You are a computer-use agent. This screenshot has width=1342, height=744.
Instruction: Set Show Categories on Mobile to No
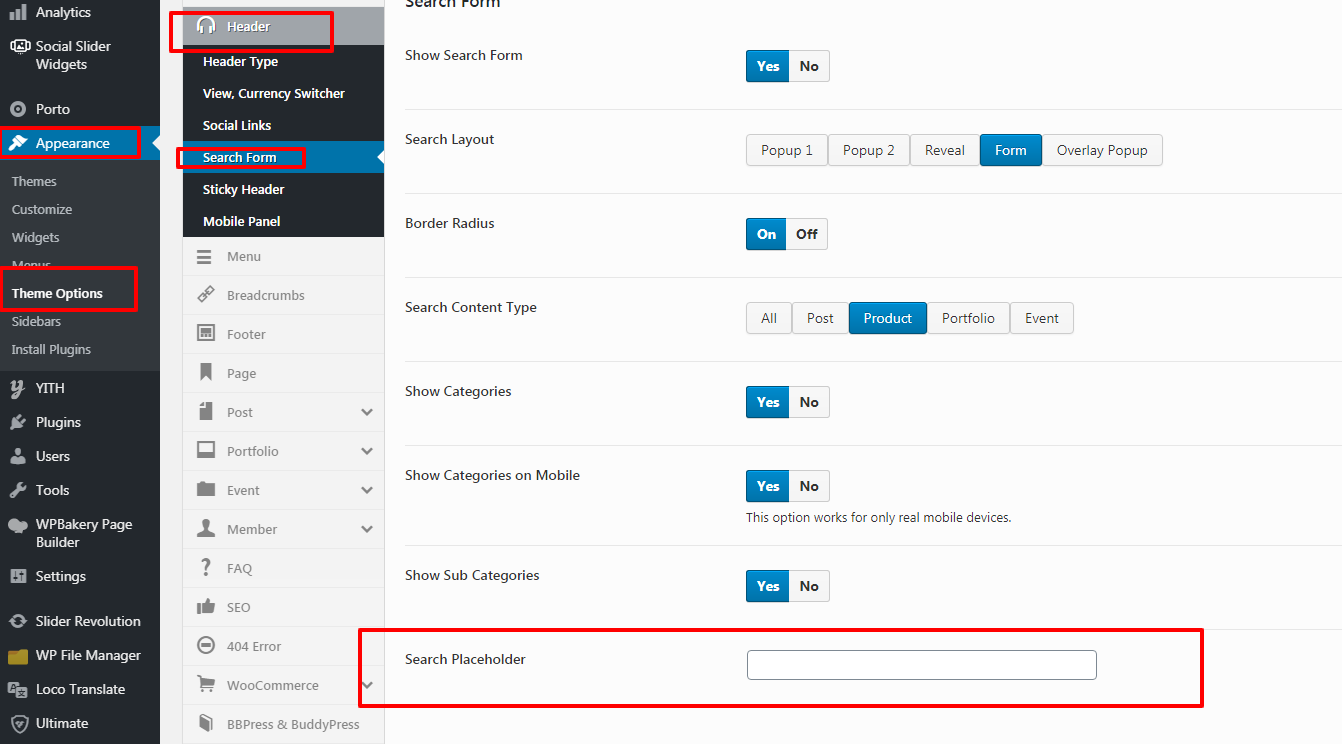[x=809, y=486]
